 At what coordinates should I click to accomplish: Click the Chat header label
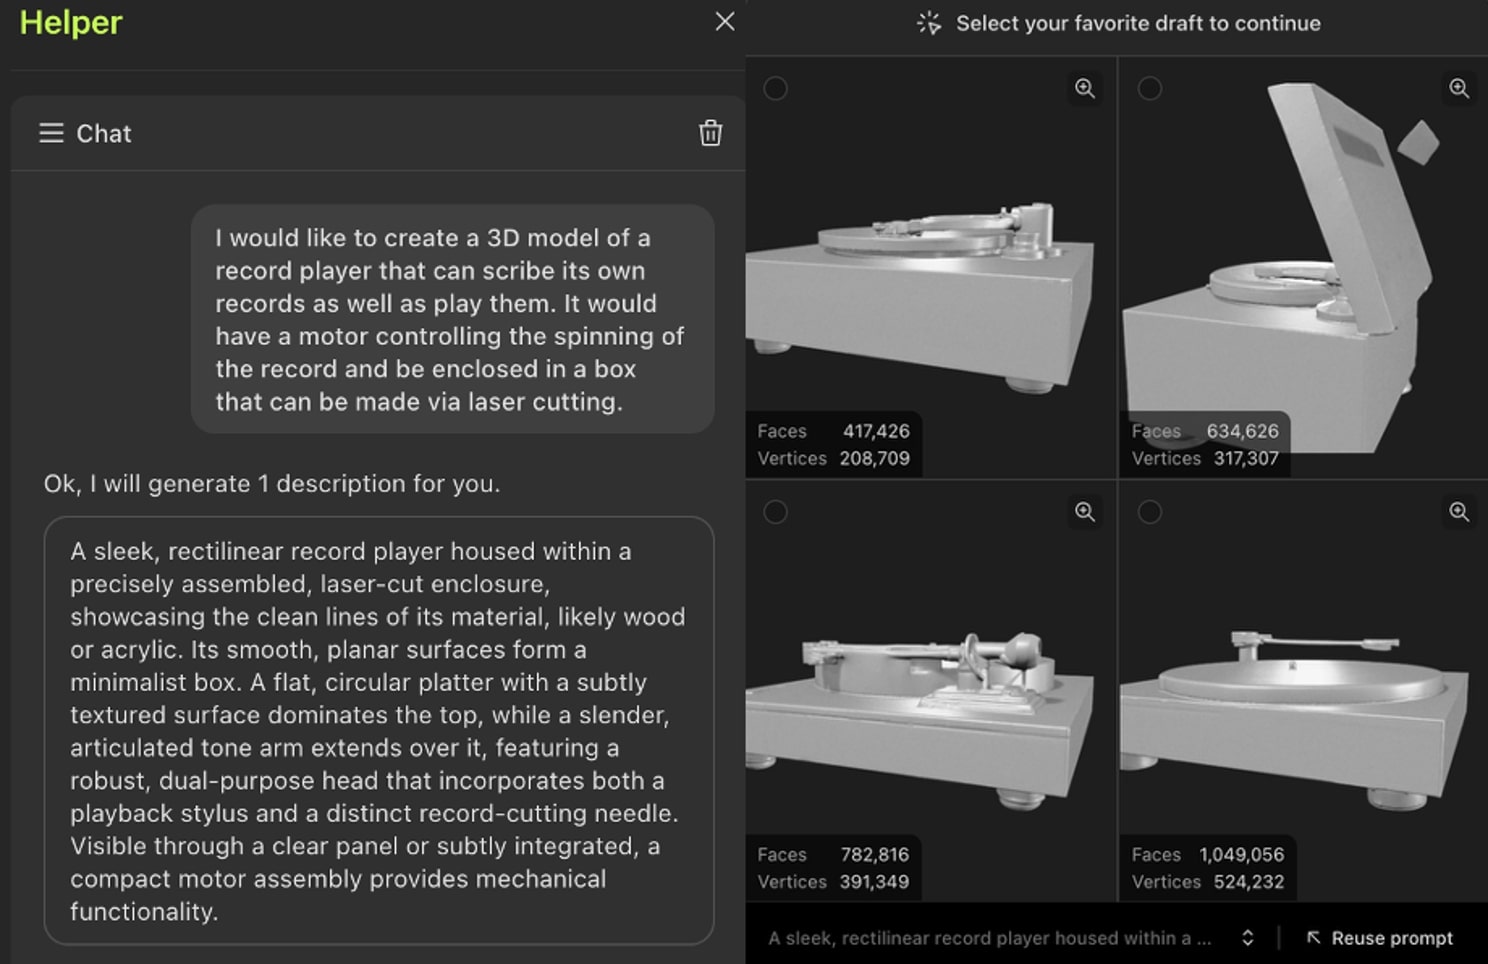[104, 134]
